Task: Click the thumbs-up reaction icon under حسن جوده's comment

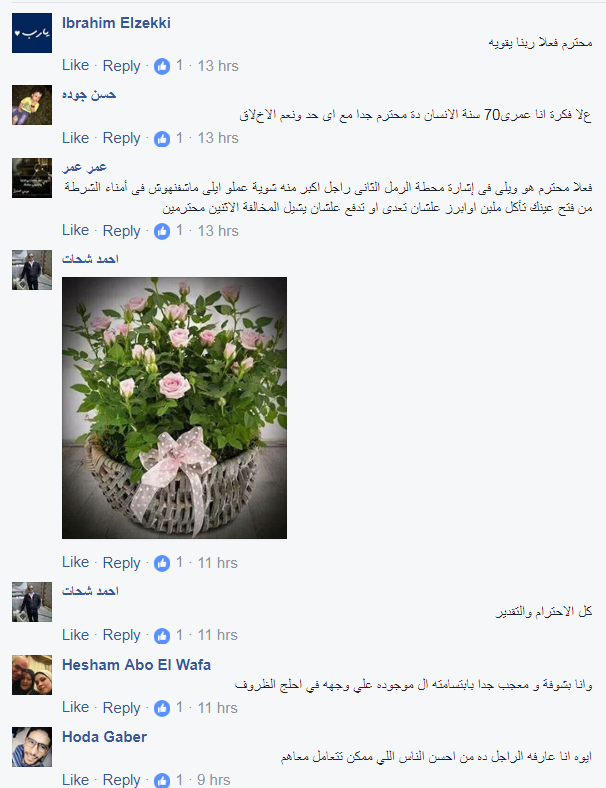Action: click(162, 138)
